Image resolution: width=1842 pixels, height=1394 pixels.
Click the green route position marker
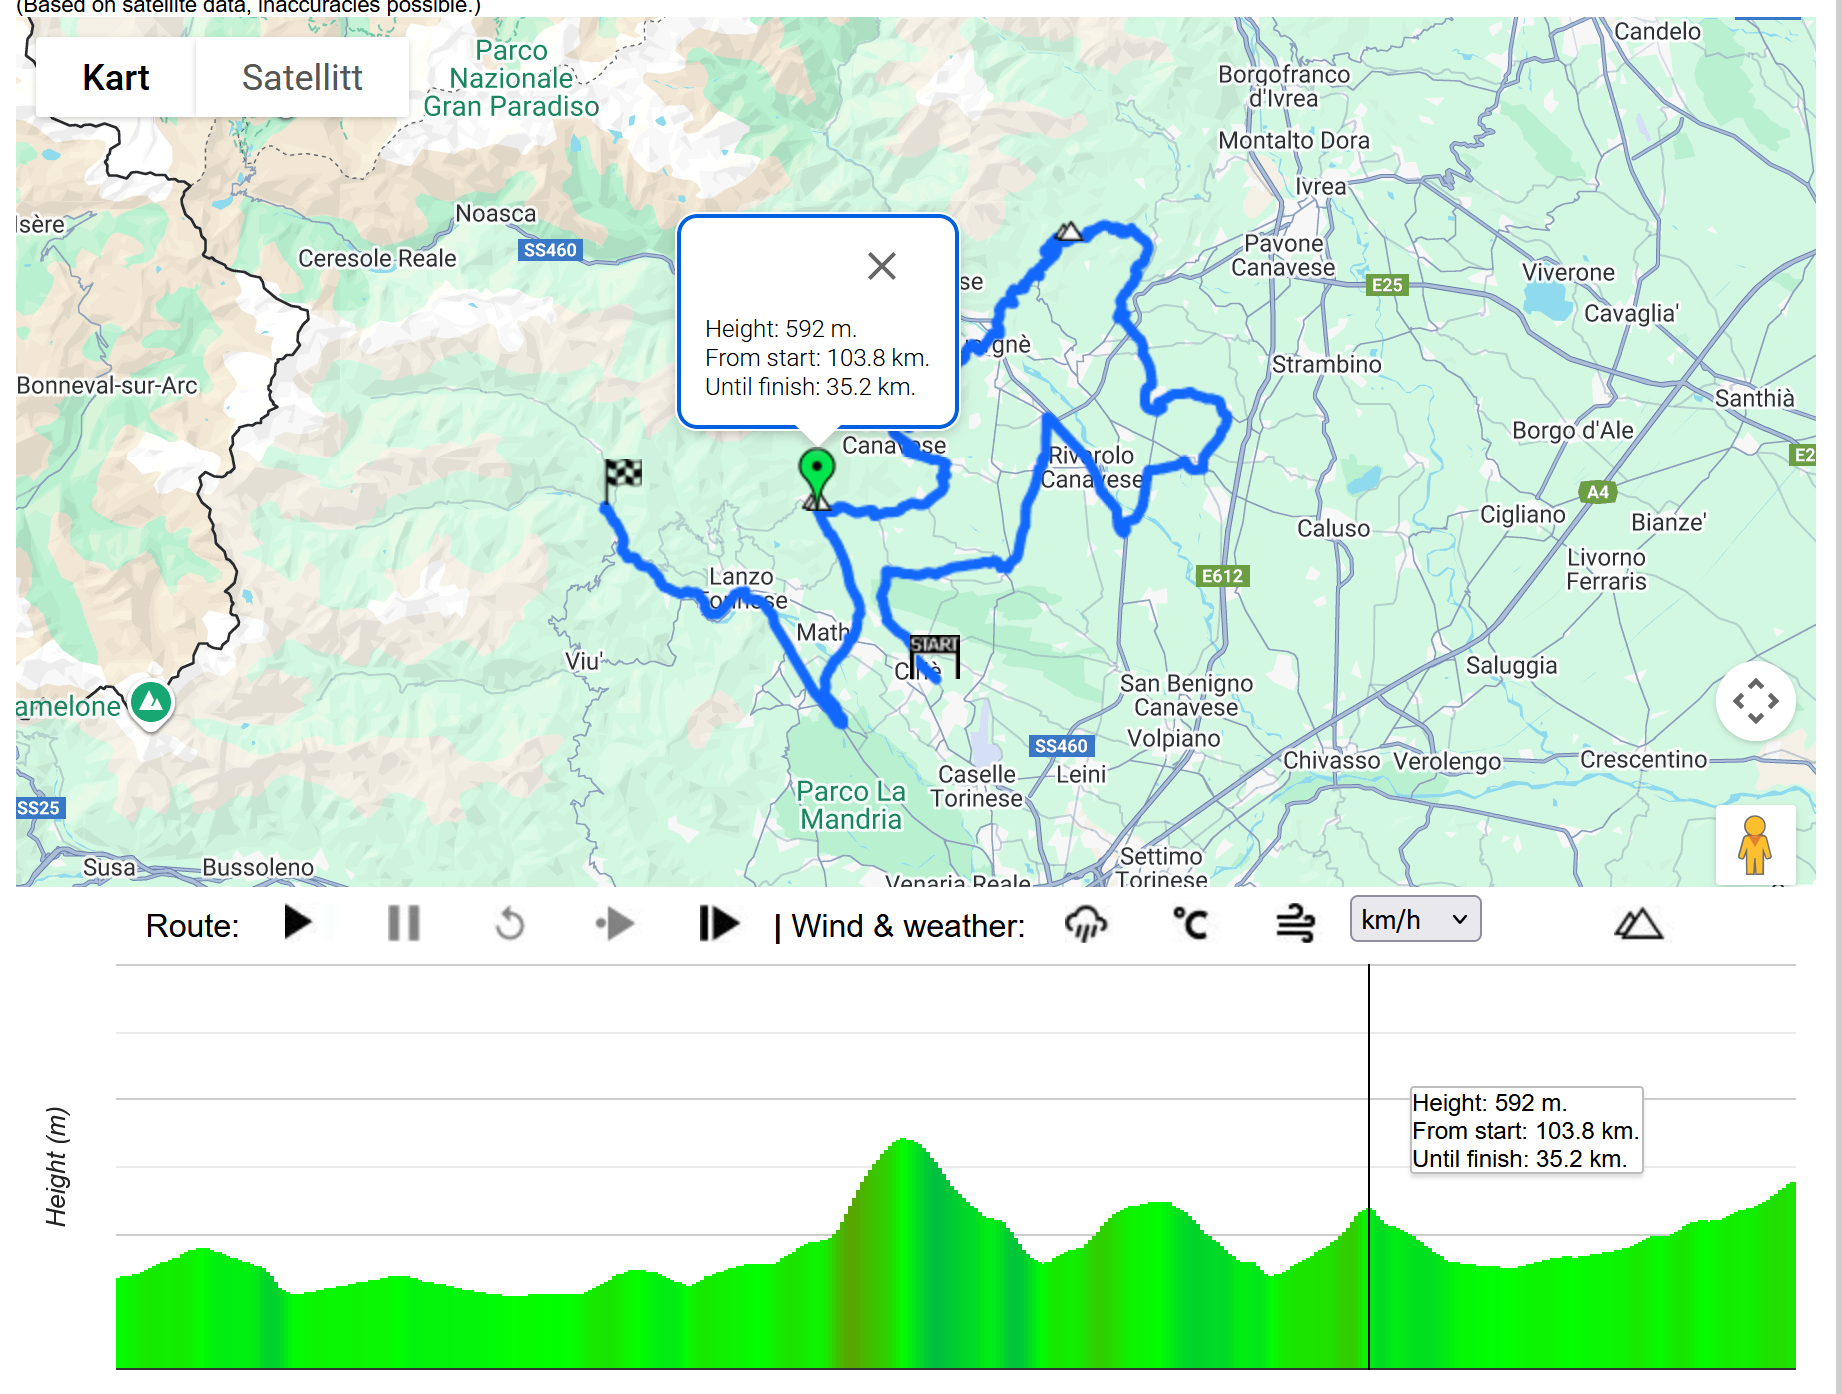pos(817,471)
